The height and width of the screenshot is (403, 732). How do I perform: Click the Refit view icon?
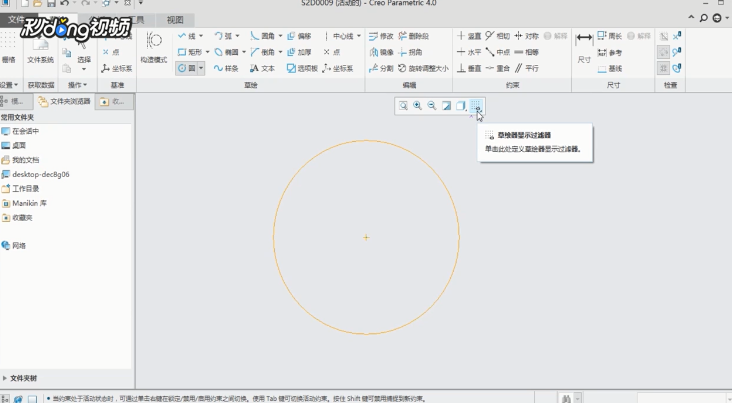click(403, 106)
